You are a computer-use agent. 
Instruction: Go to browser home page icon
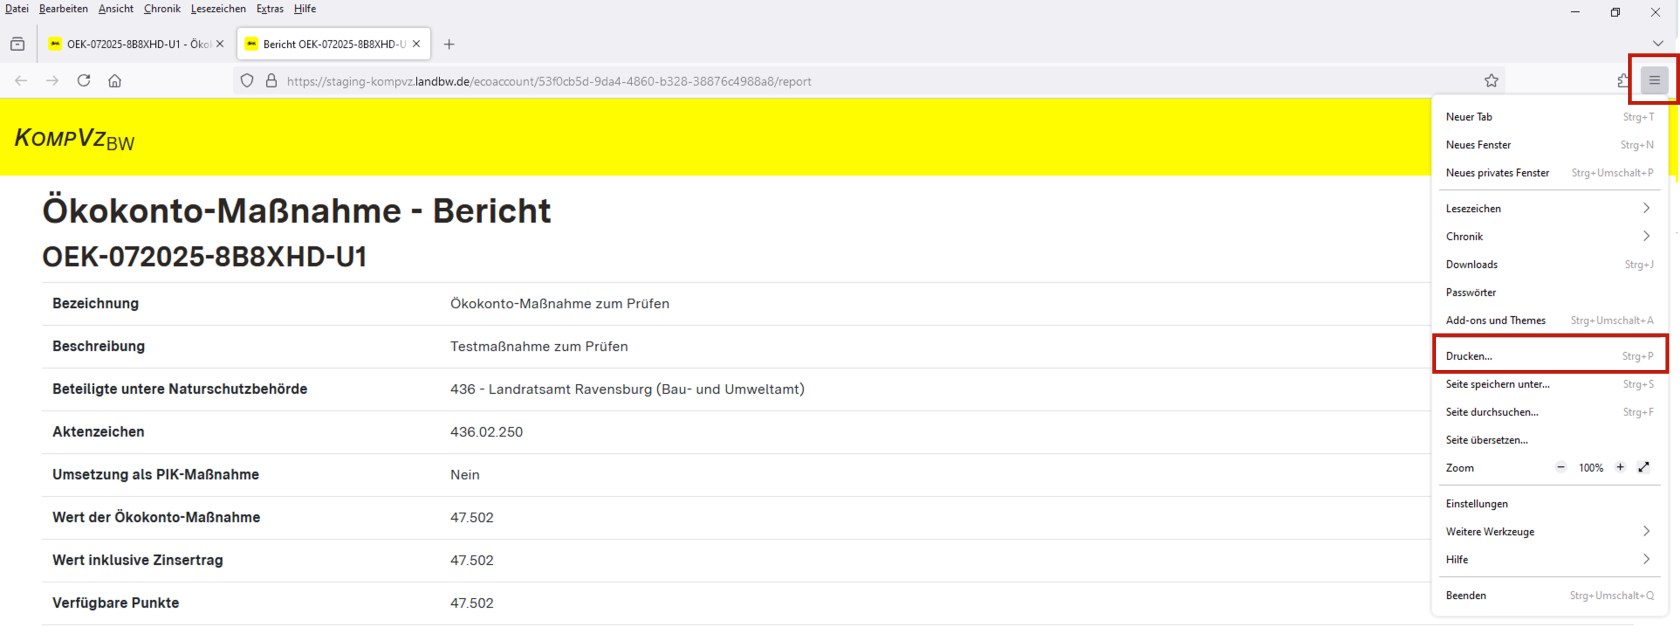[x=115, y=81]
